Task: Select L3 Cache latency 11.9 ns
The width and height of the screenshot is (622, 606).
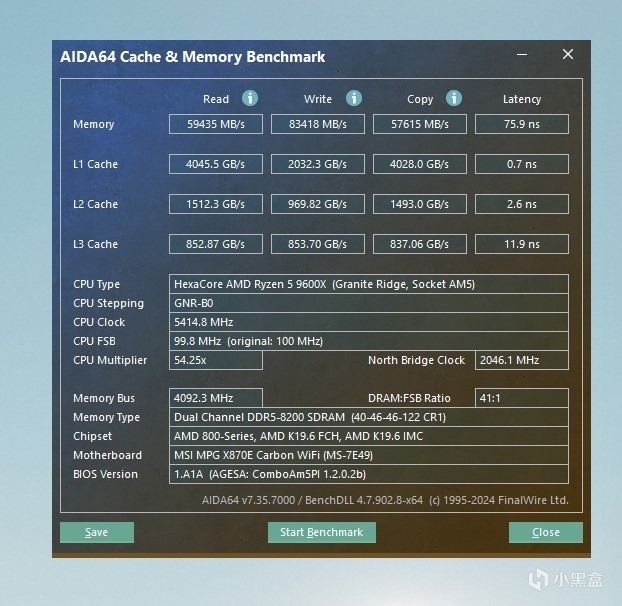Action: [522, 244]
